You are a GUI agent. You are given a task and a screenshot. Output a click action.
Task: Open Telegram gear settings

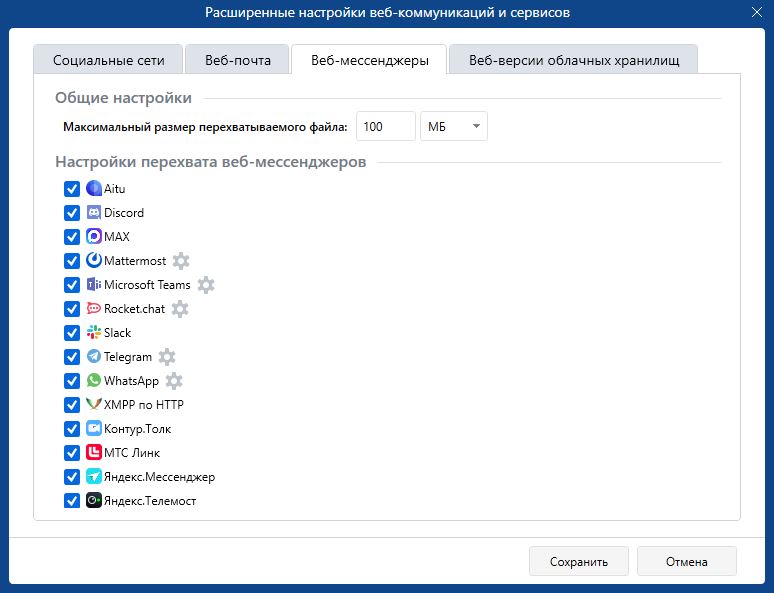(x=167, y=356)
